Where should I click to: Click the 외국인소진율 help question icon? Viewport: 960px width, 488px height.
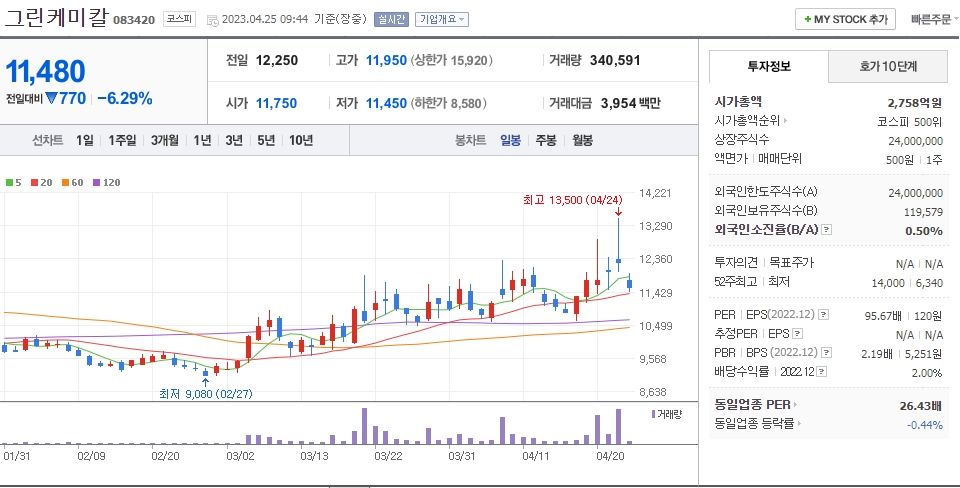(x=827, y=230)
